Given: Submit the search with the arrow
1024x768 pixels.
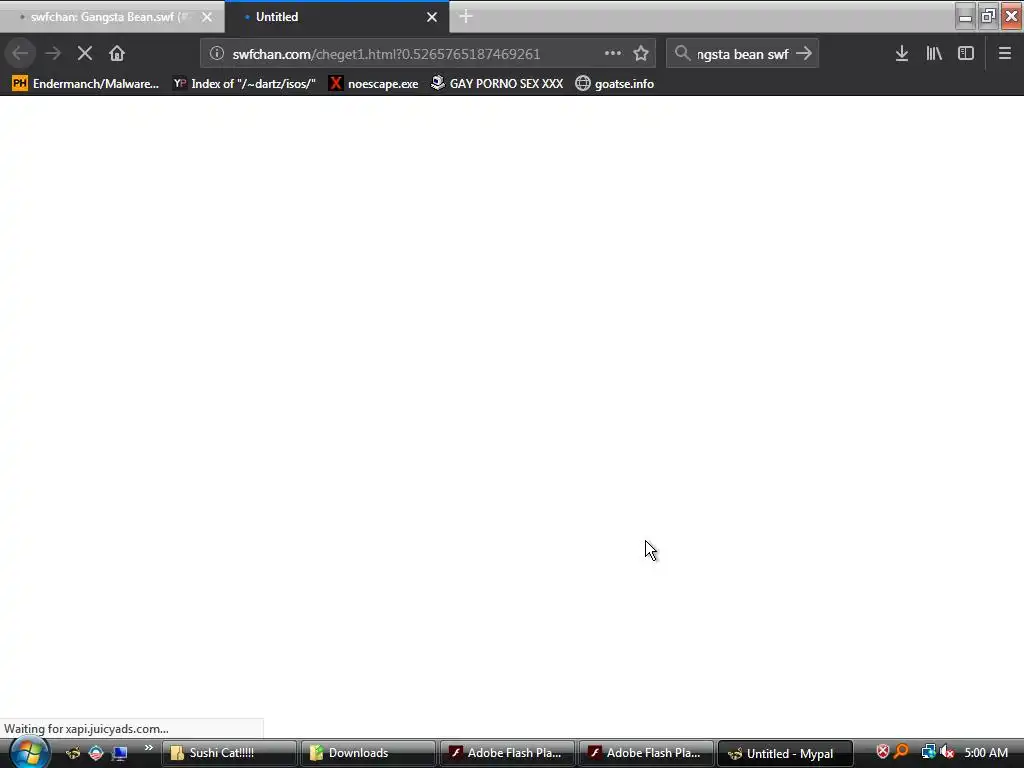Looking at the screenshot, I should coord(804,54).
